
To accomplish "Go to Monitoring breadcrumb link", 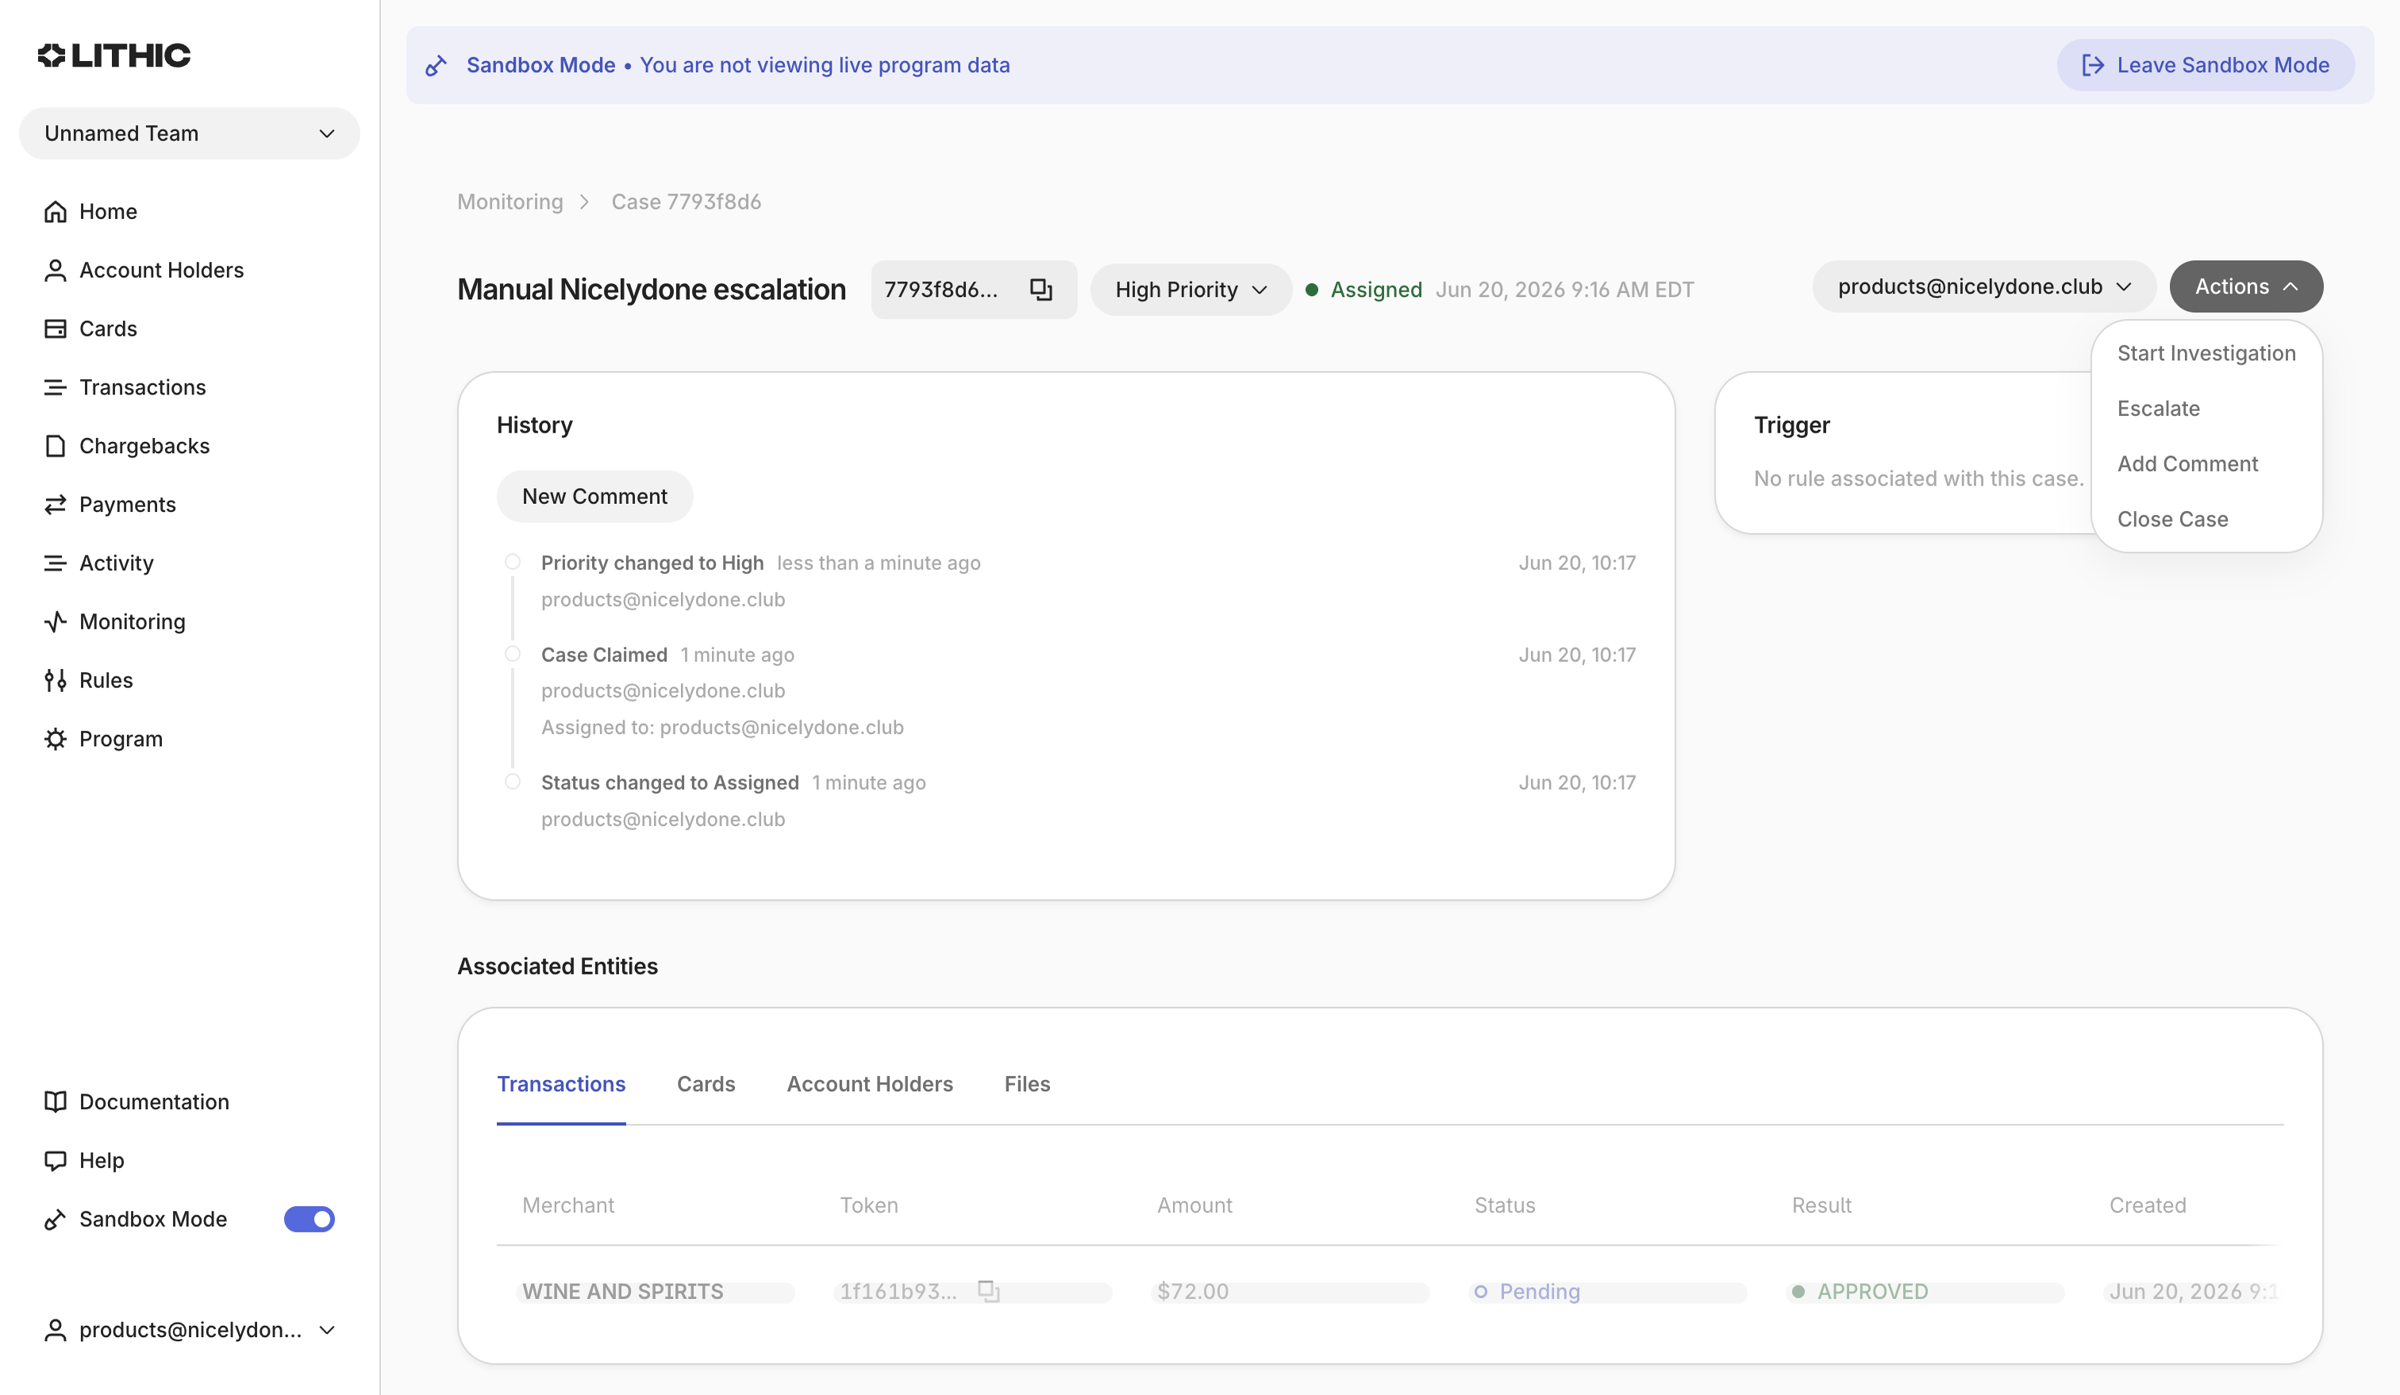I will (510, 201).
